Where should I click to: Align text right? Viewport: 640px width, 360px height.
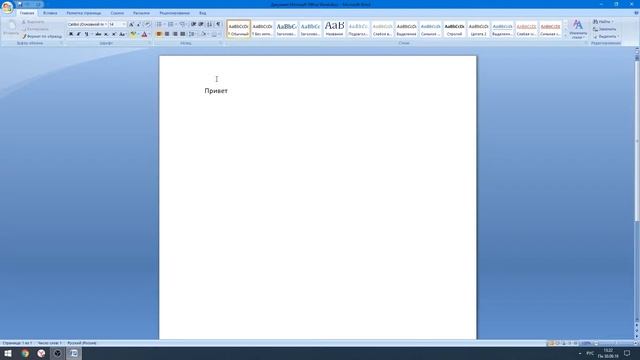pos(175,34)
